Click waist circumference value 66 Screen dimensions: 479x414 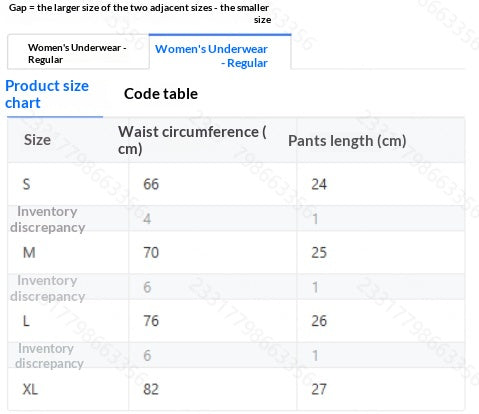coord(151,184)
